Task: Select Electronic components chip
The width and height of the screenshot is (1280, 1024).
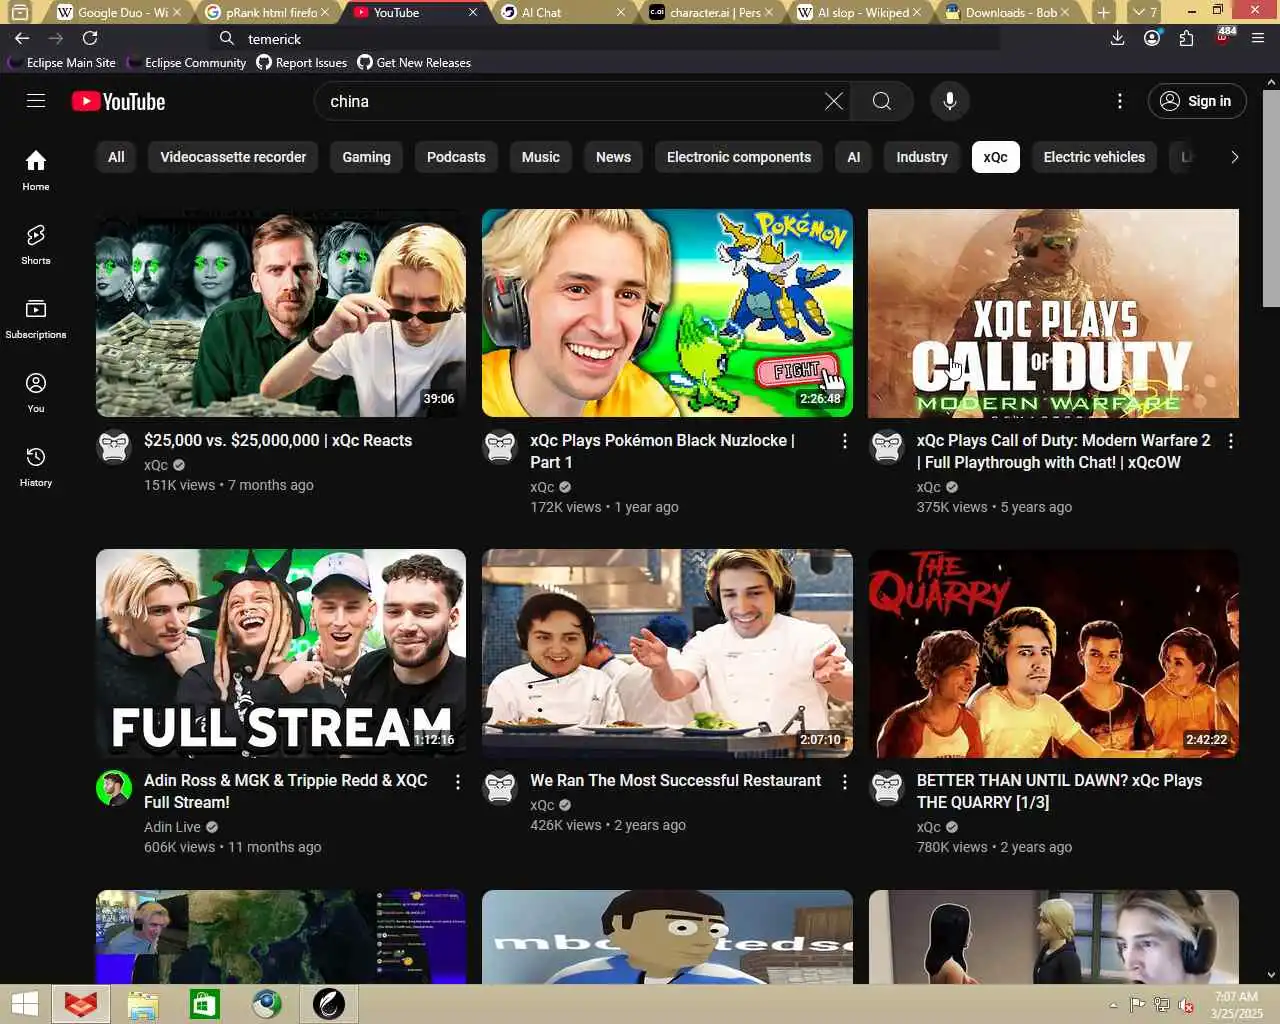Action: [739, 157]
